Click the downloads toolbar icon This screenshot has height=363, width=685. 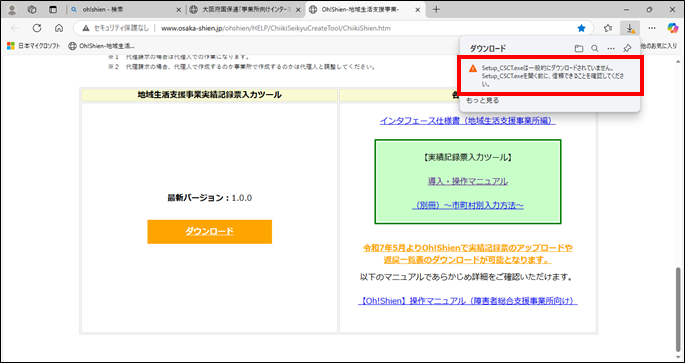pyautogui.click(x=630, y=28)
